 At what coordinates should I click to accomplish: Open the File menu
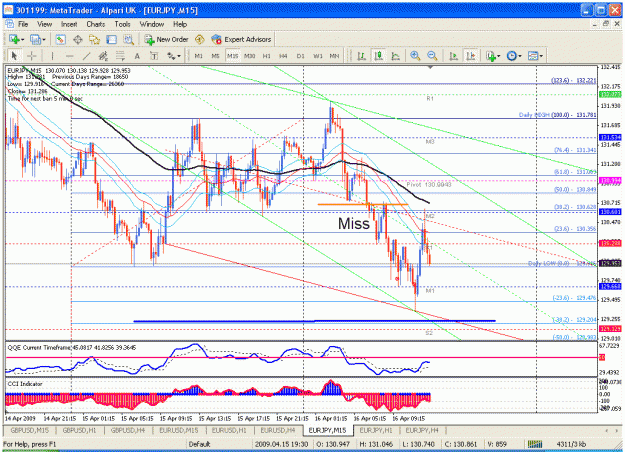pyautogui.click(x=23, y=24)
